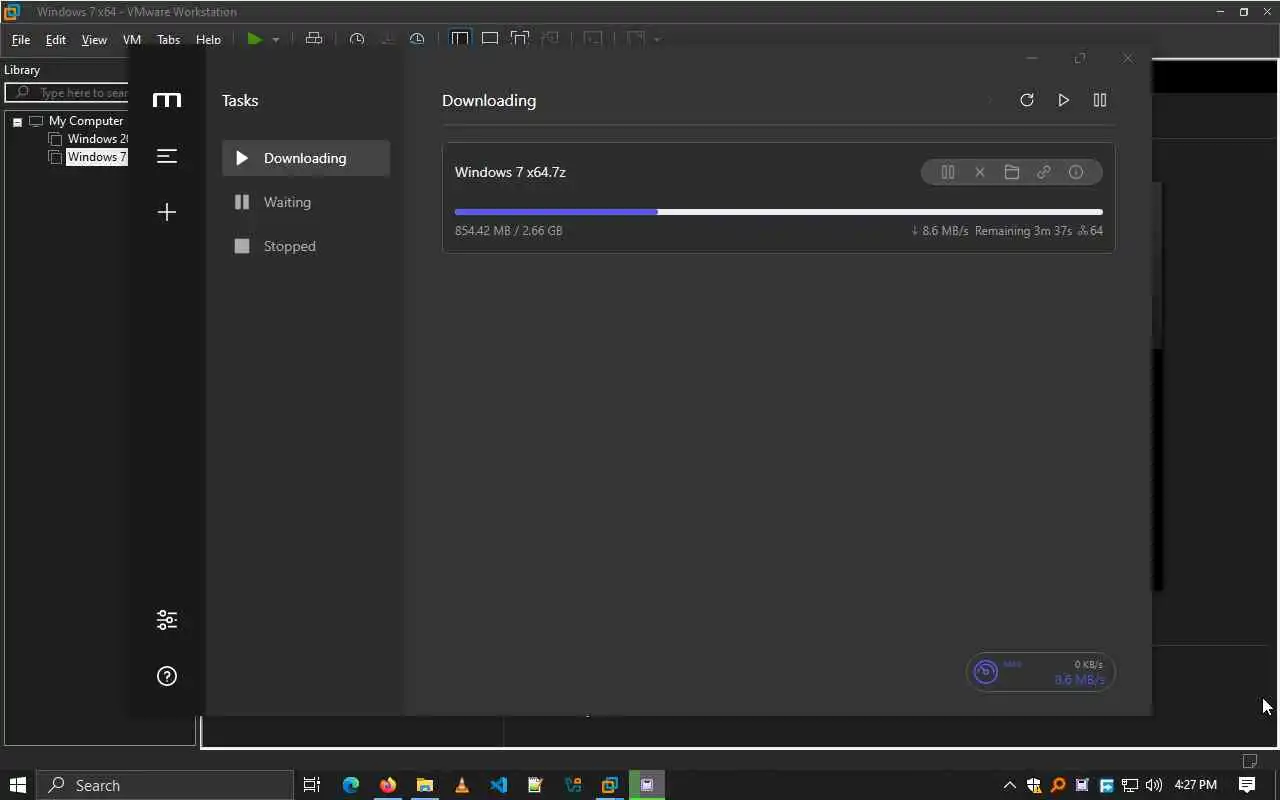Open Visual Studio Code from the taskbar
The image size is (1280, 800).
pyautogui.click(x=498, y=785)
